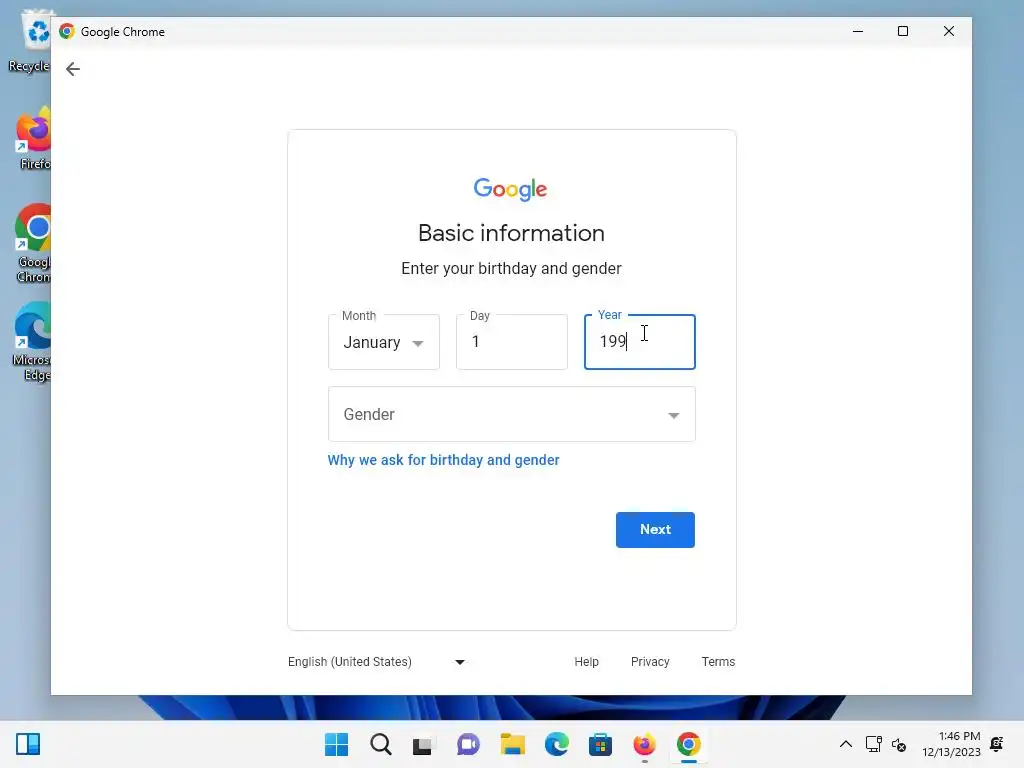Close the Google Chrome window
The width and height of the screenshot is (1024, 768).
tap(949, 31)
